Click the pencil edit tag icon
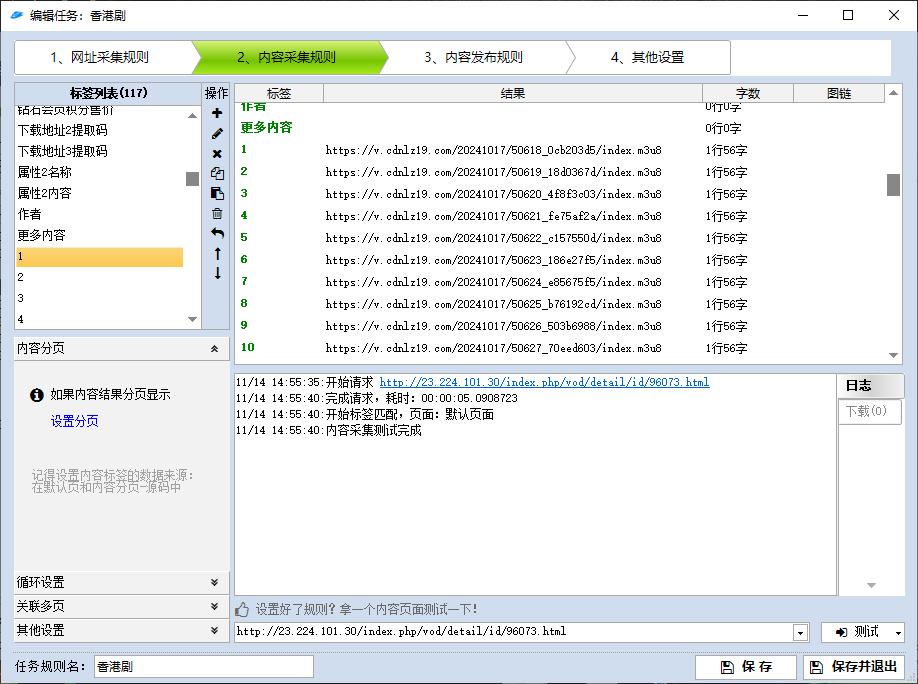The image size is (918, 684). click(217, 134)
